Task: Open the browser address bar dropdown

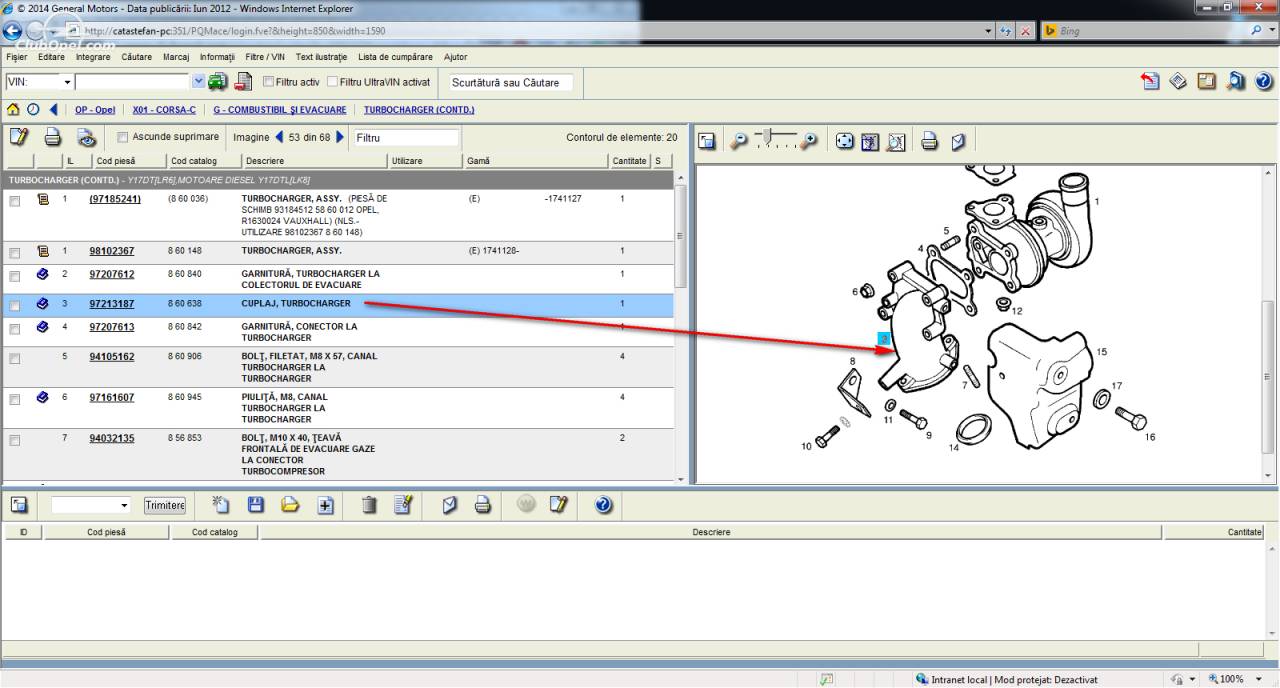Action: pyautogui.click(x=989, y=31)
